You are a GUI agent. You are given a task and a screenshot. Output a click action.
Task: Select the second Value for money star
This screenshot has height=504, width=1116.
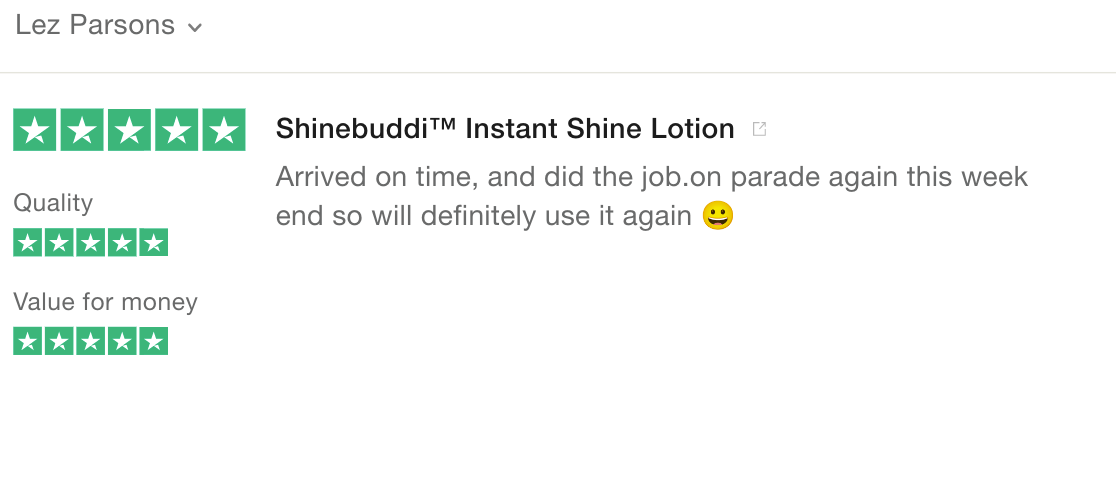tap(59, 342)
